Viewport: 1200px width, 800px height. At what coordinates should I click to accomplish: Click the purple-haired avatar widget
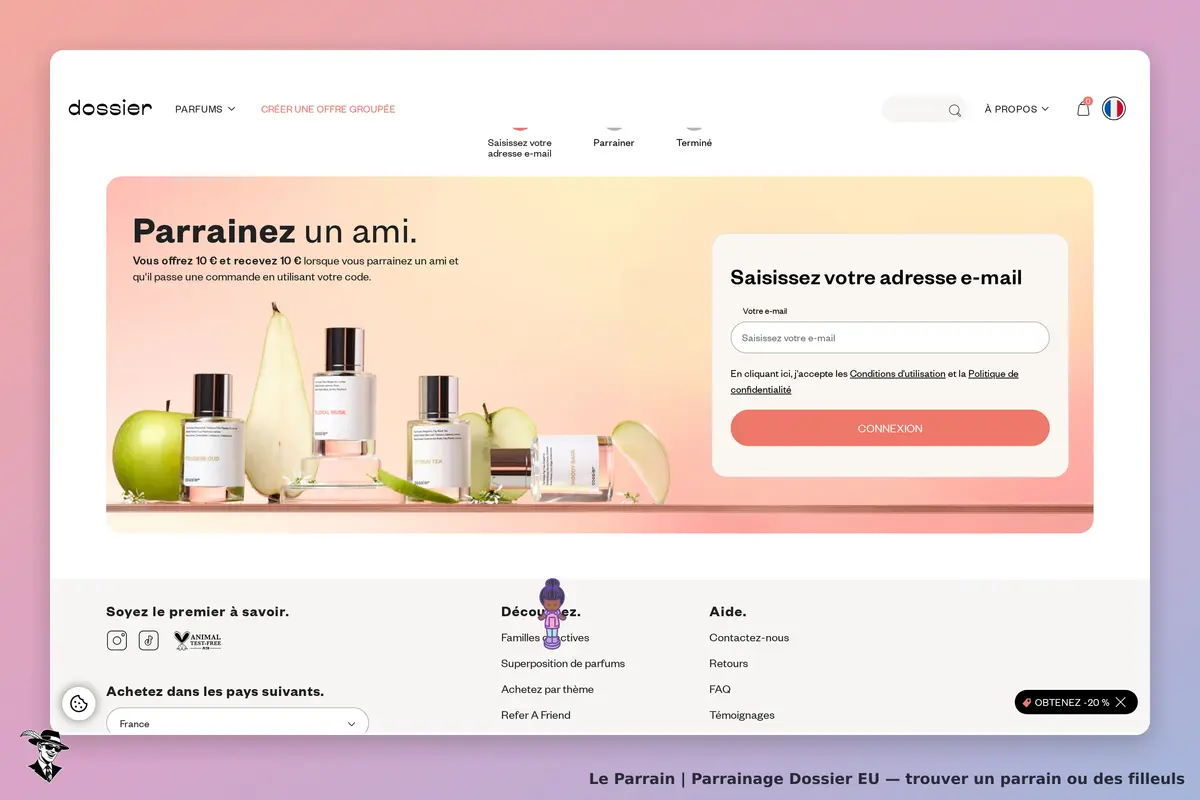552,613
